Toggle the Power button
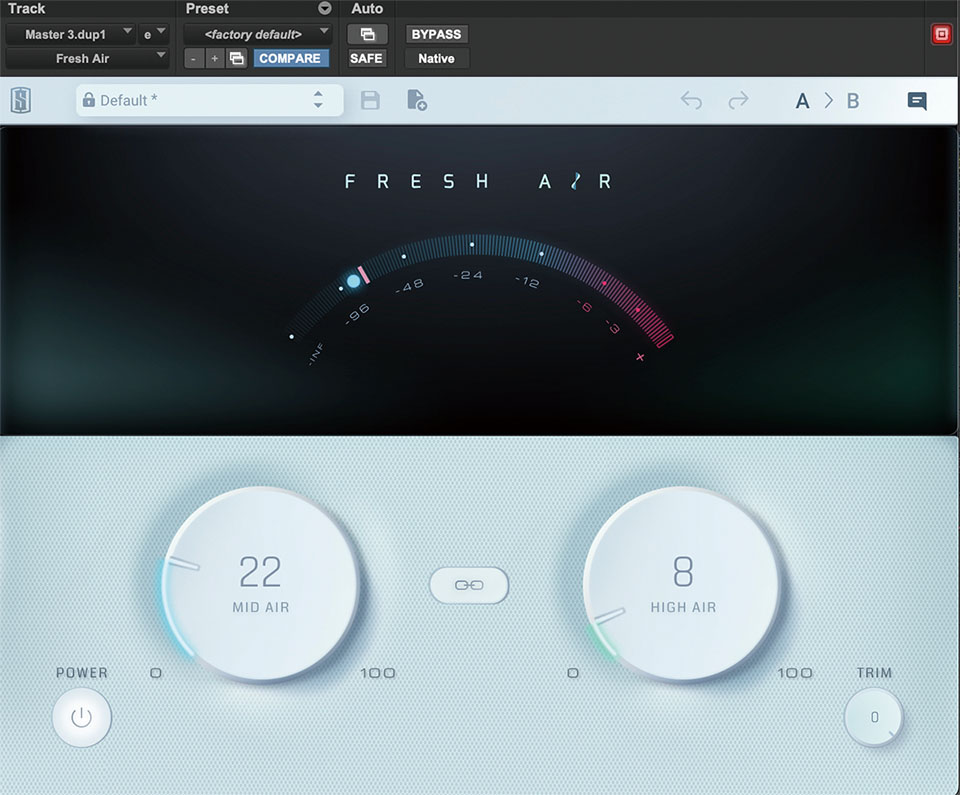Viewport: 960px width, 795px height. [81, 717]
